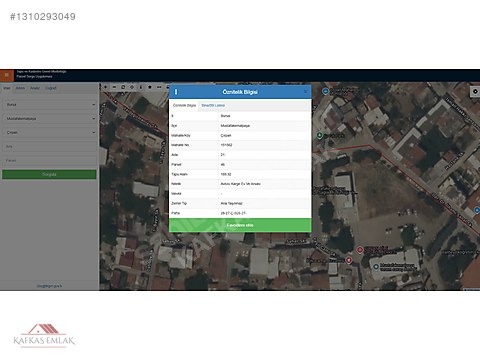Click the Çırpan value in dialog table

226,136
